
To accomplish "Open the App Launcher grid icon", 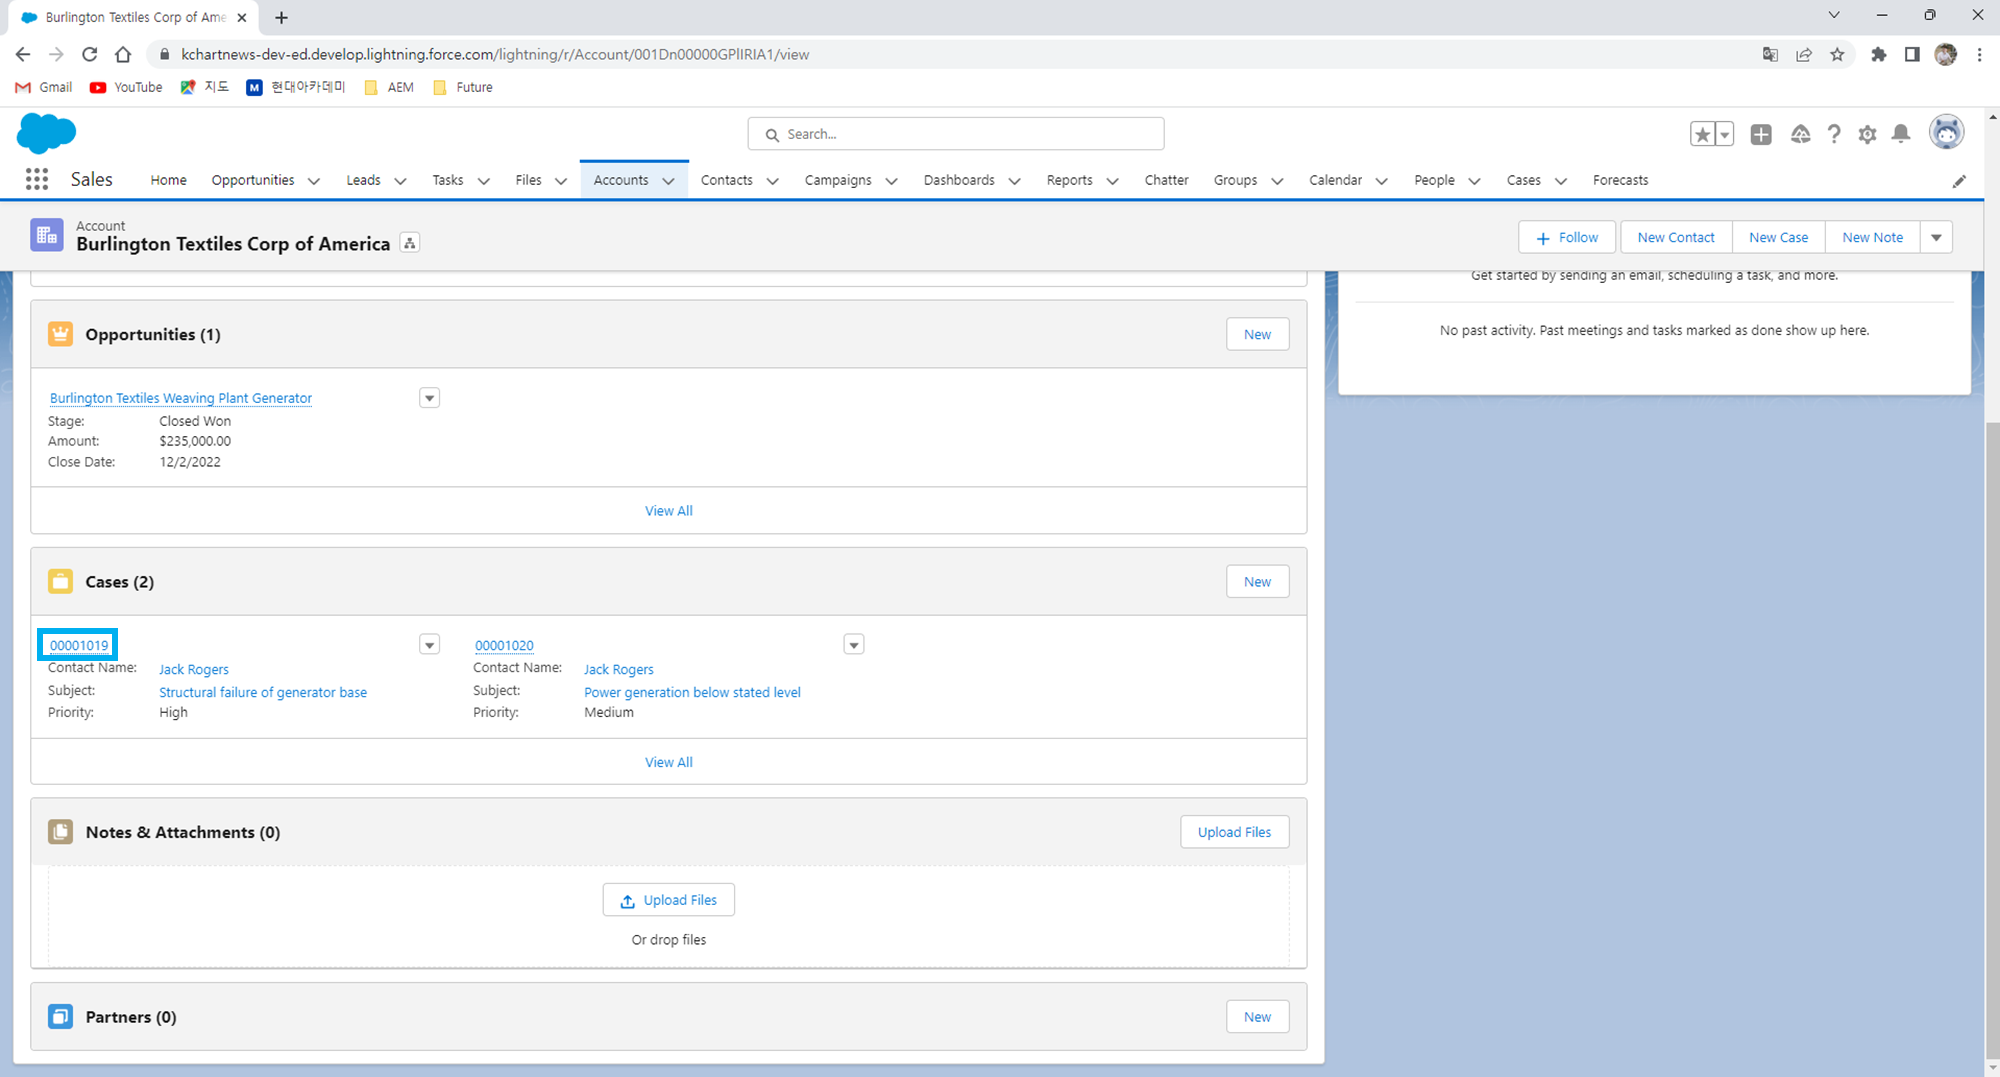I will coord(37,179).
